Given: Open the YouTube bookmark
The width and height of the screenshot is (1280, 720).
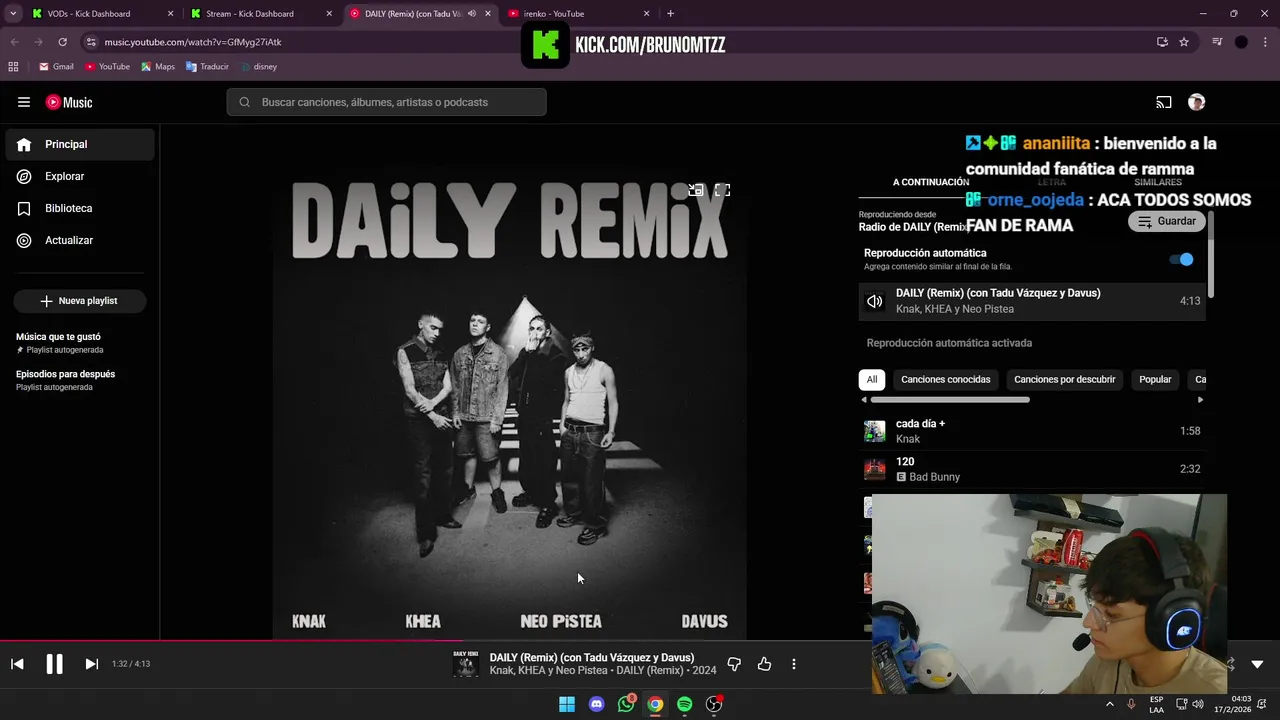Looking at the screenshot, I should 107,67.
